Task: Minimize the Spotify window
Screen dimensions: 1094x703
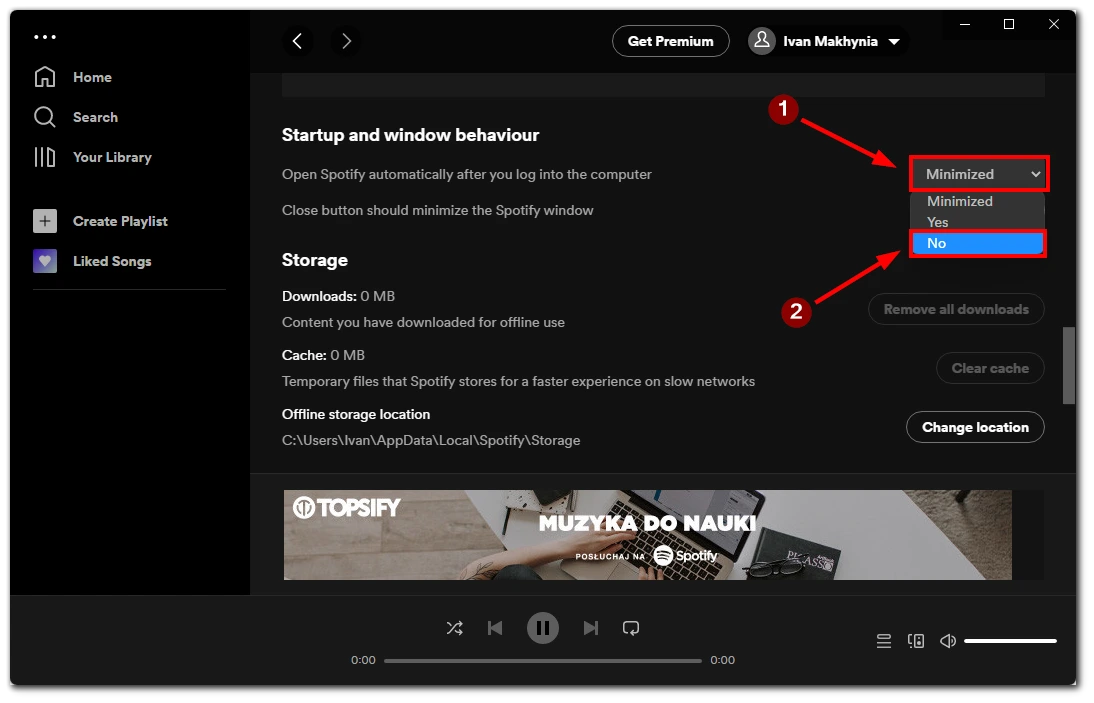Action: click(x=965, y=24)
